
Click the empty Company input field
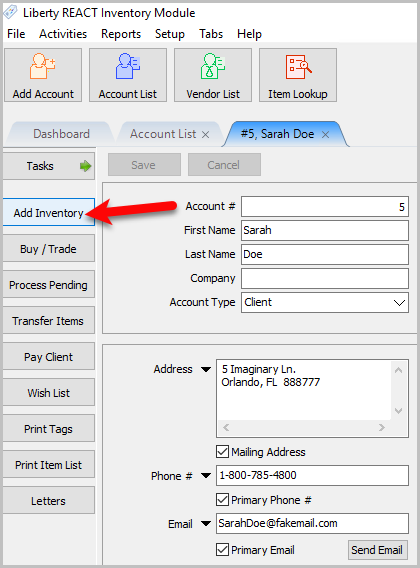(x=325, y=278)
